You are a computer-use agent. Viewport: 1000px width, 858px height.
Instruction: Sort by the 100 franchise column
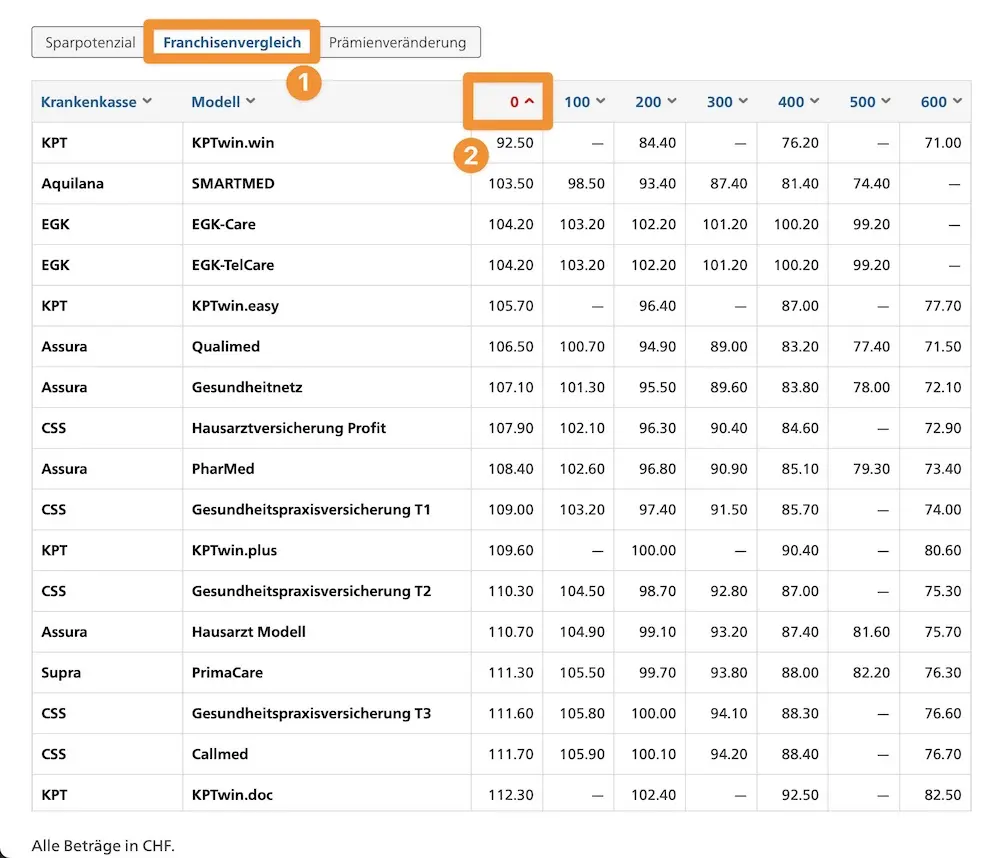click(585, 102)
